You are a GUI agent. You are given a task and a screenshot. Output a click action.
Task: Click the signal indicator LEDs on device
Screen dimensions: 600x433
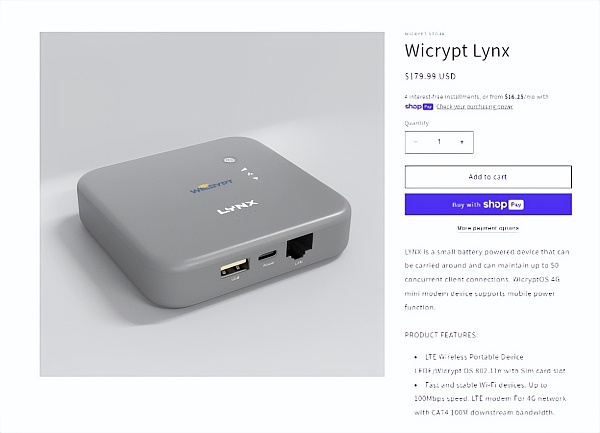point(250,173)
